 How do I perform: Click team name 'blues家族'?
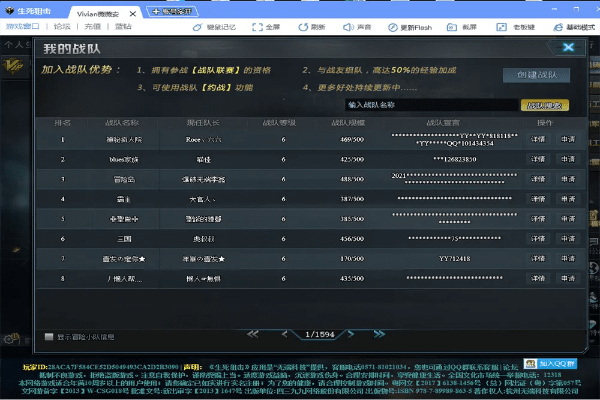pyautogui.click(x=124, y=160)
